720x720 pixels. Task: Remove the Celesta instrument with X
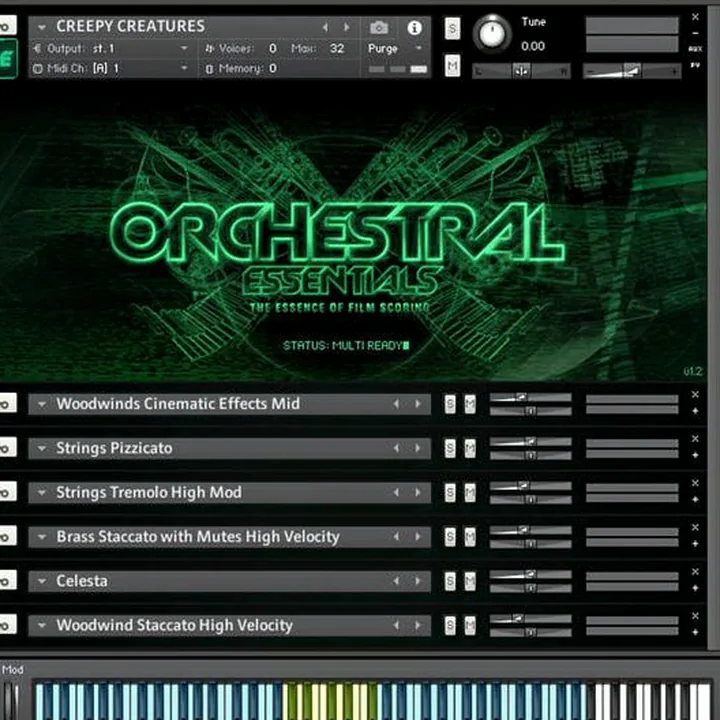[x=695, y=571]
